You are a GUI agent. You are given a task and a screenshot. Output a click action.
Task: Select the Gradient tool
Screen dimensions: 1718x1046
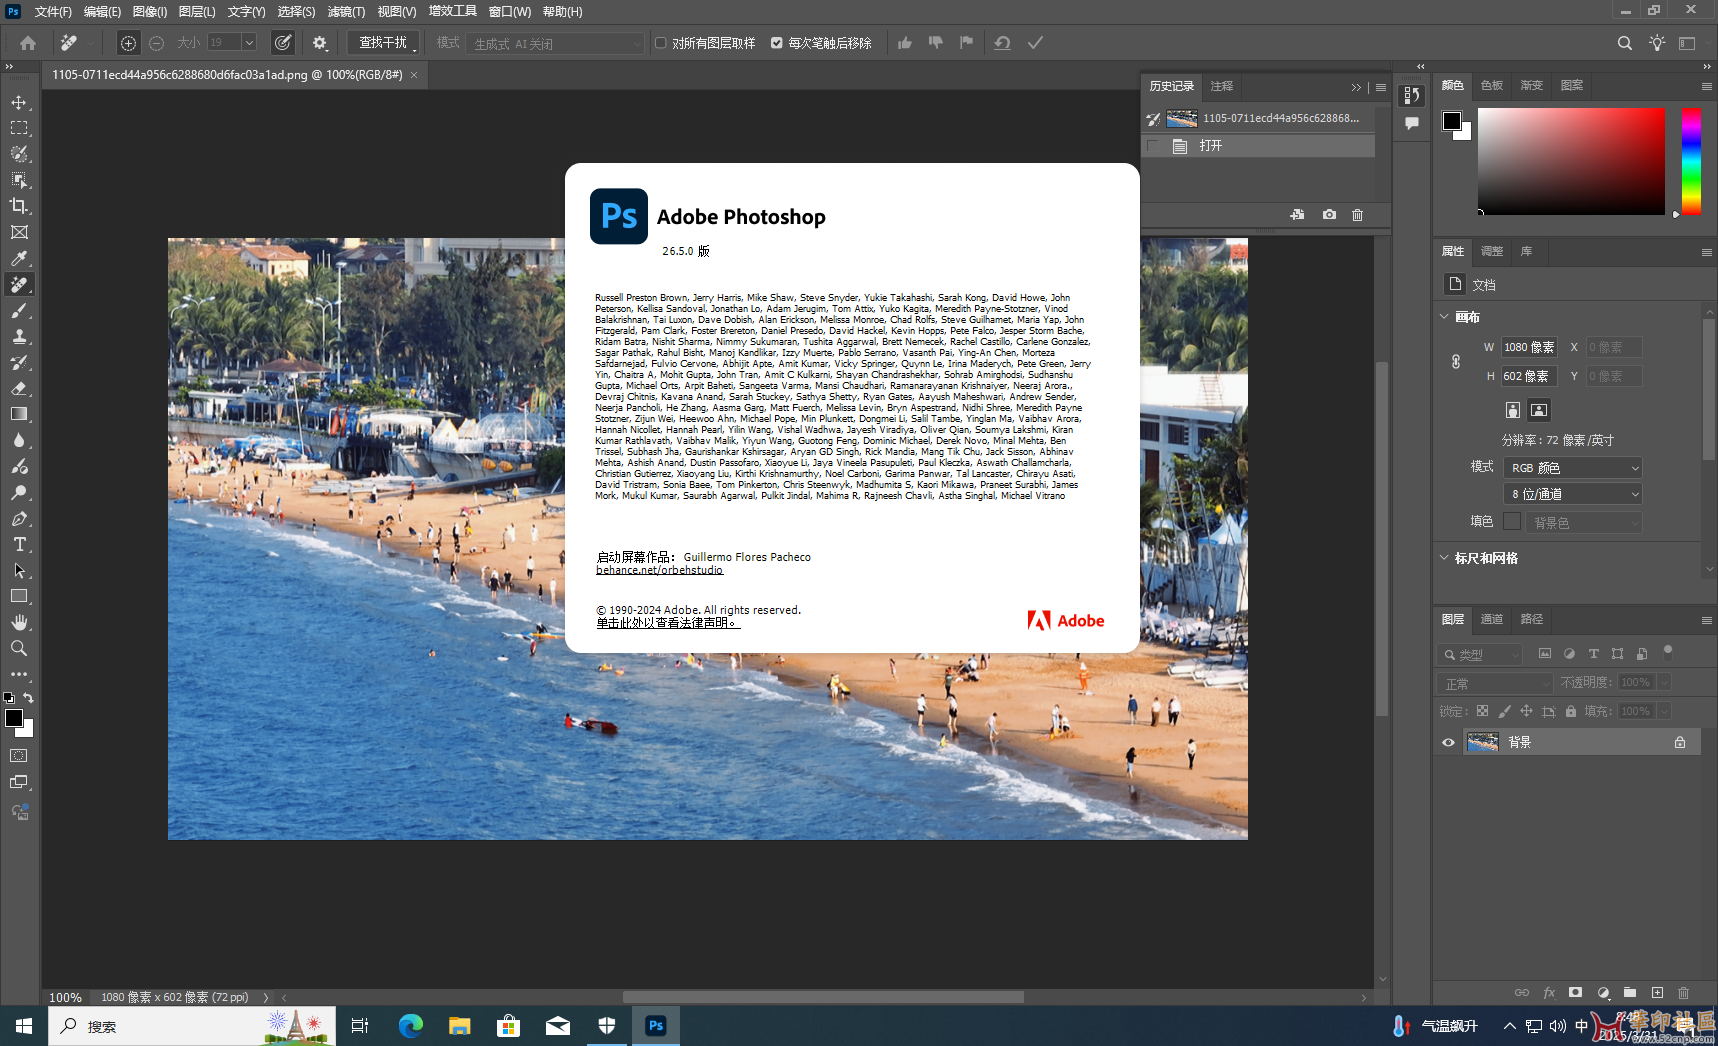tap(19, 414)
